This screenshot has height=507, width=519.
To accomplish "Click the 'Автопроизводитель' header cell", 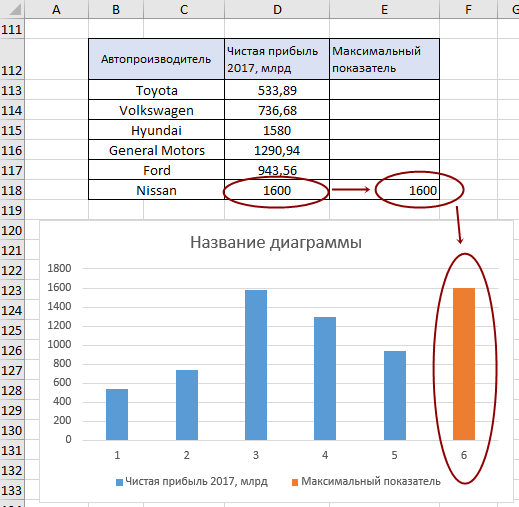I will tap(156, 59).
